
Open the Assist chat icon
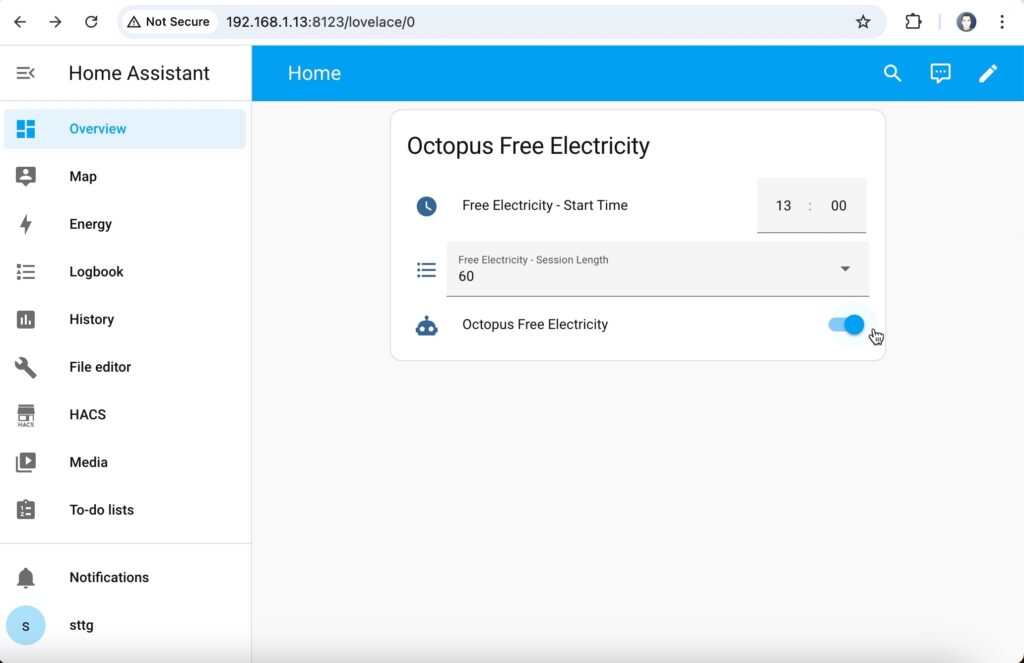(x=940, y=73)
